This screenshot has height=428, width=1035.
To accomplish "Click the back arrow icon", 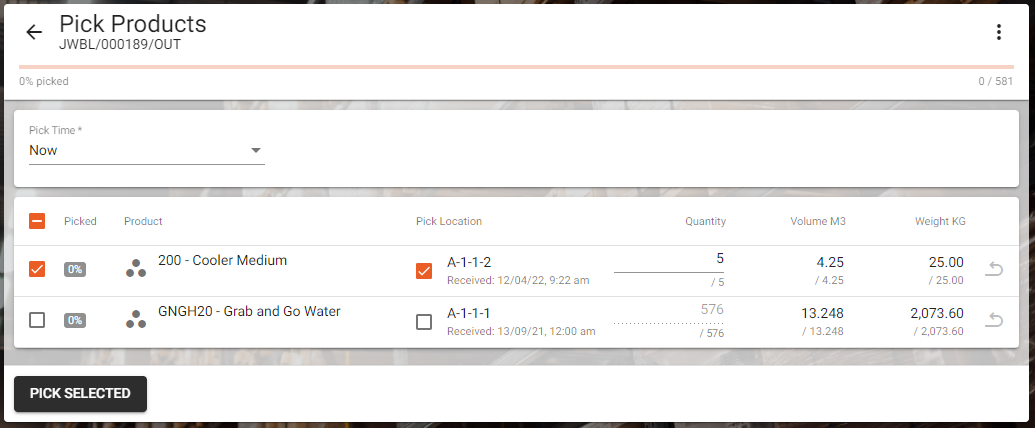I will click(x=34, y=32).
